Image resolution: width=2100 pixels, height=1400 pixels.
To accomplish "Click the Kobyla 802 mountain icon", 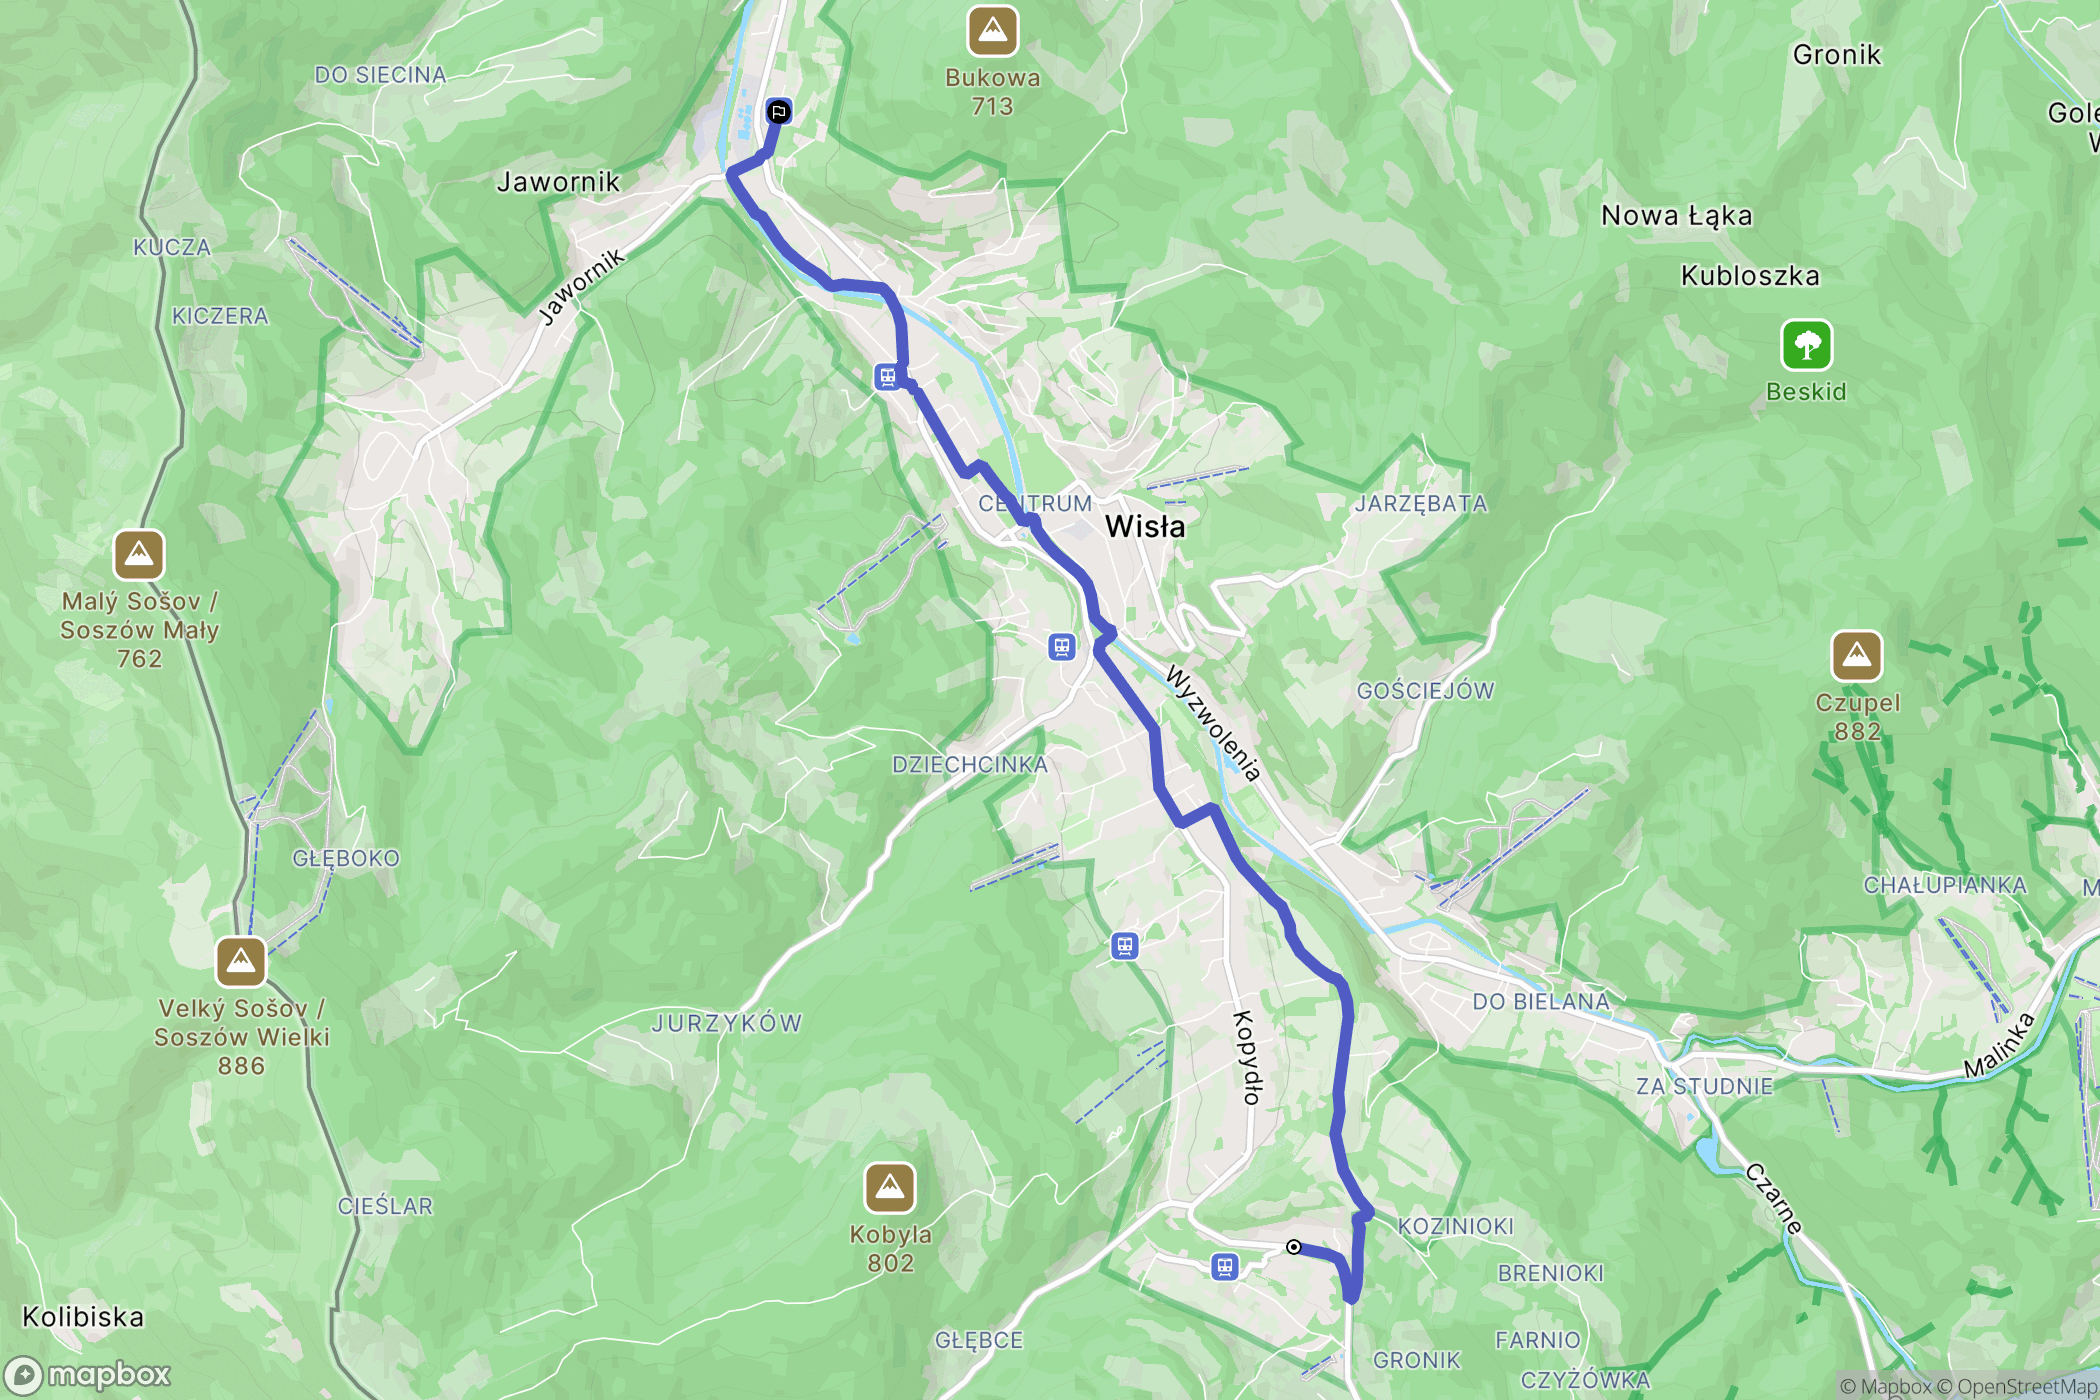I will click(890, 1188).
